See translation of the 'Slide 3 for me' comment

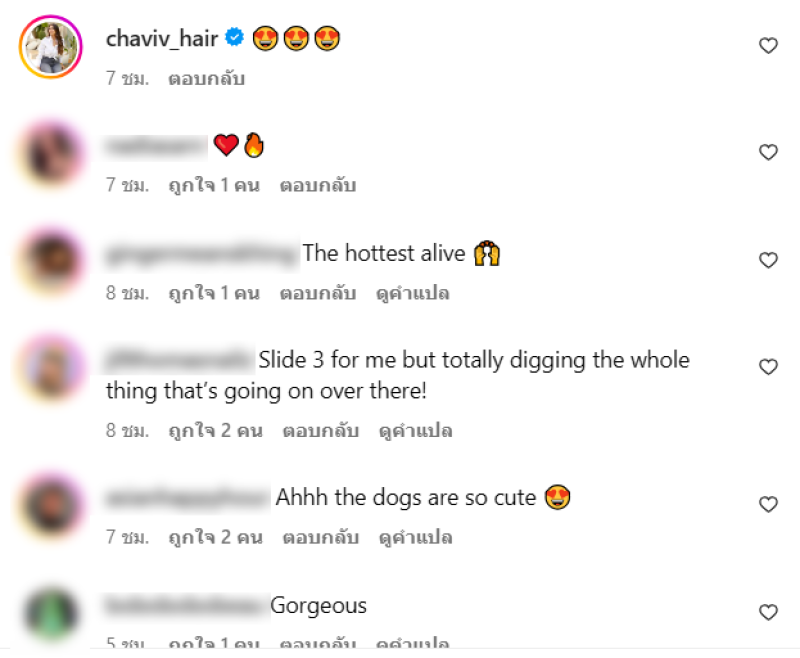(415, 431)
